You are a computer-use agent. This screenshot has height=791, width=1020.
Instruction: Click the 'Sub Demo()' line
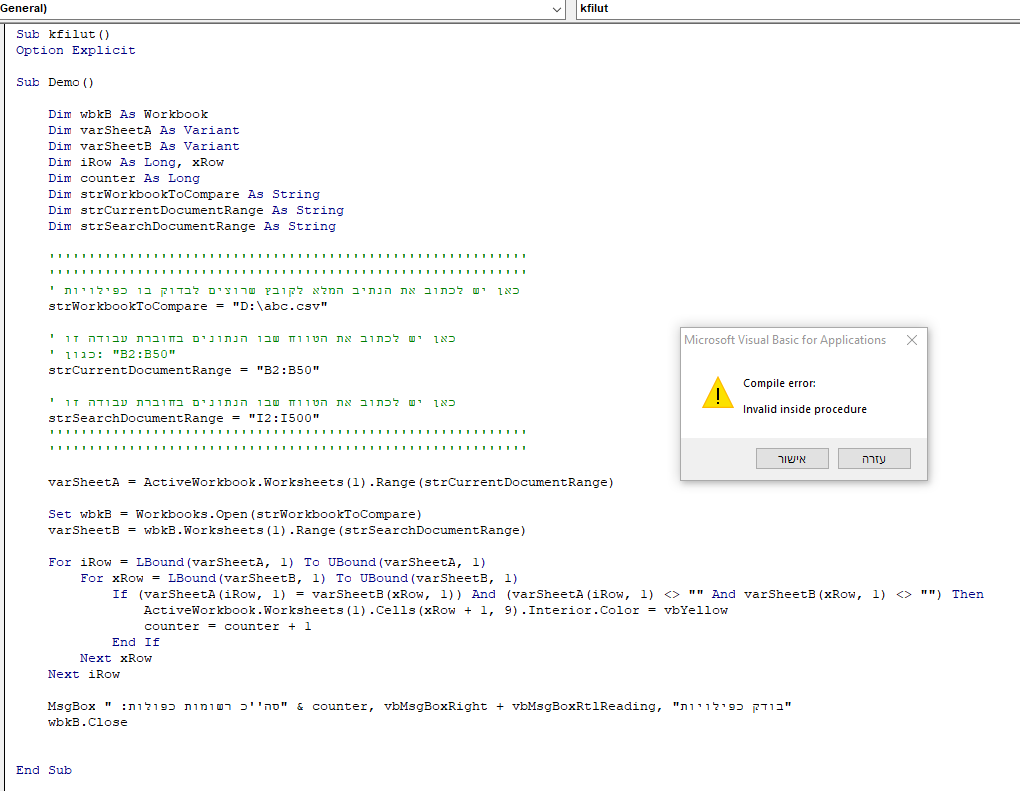(55, 83)
